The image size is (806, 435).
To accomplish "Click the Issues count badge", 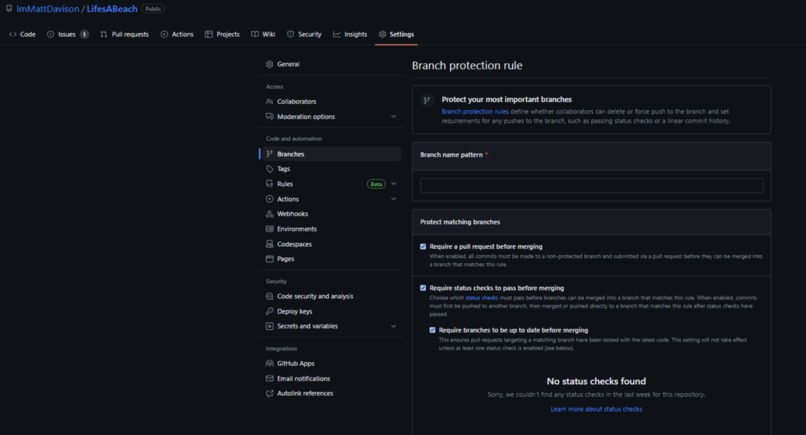I will click(x=84, y=34).
